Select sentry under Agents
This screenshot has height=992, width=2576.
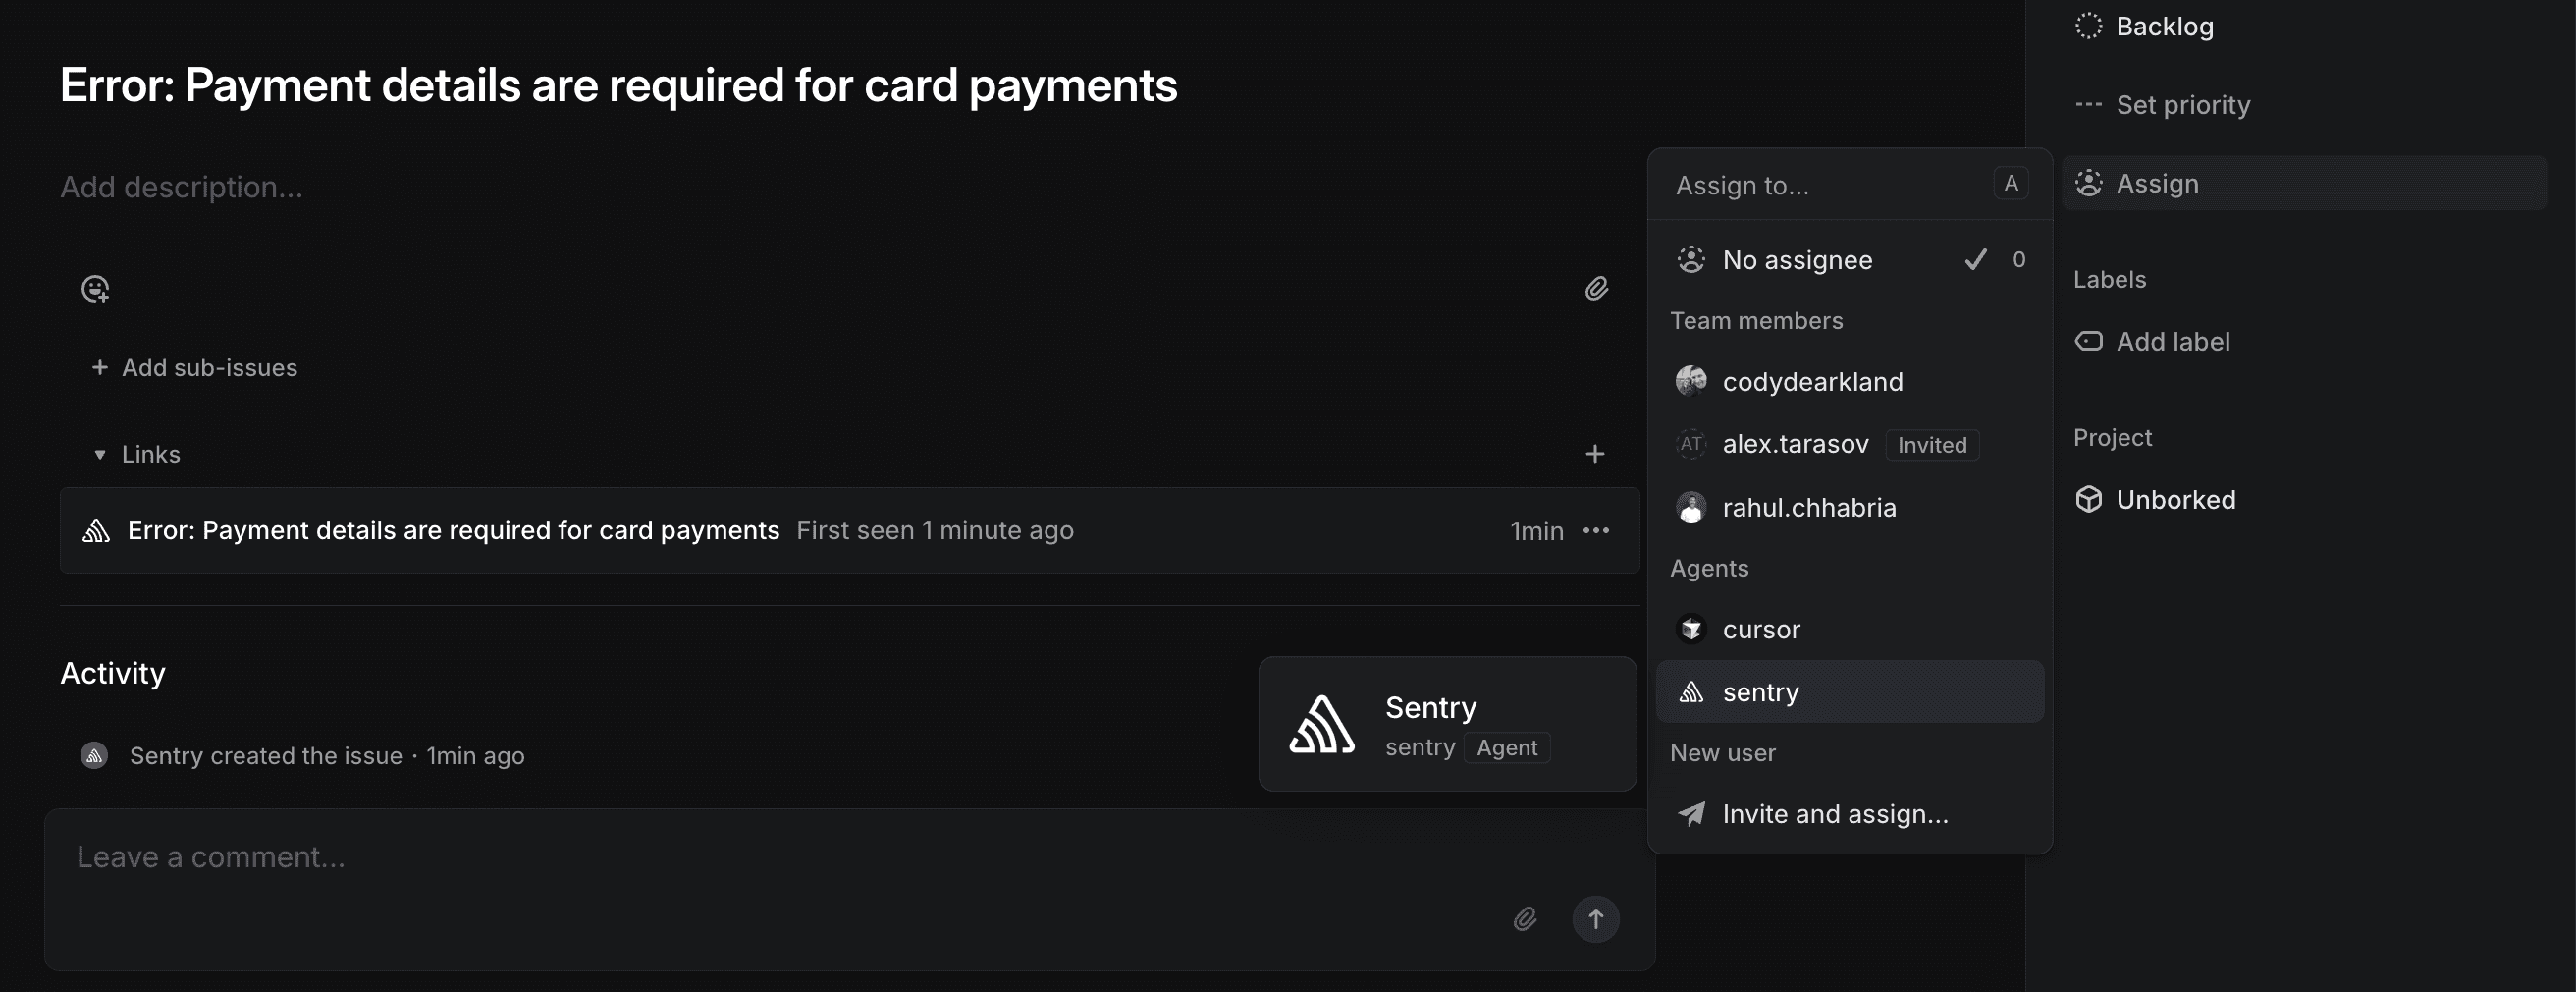[x=1760, y=691]
